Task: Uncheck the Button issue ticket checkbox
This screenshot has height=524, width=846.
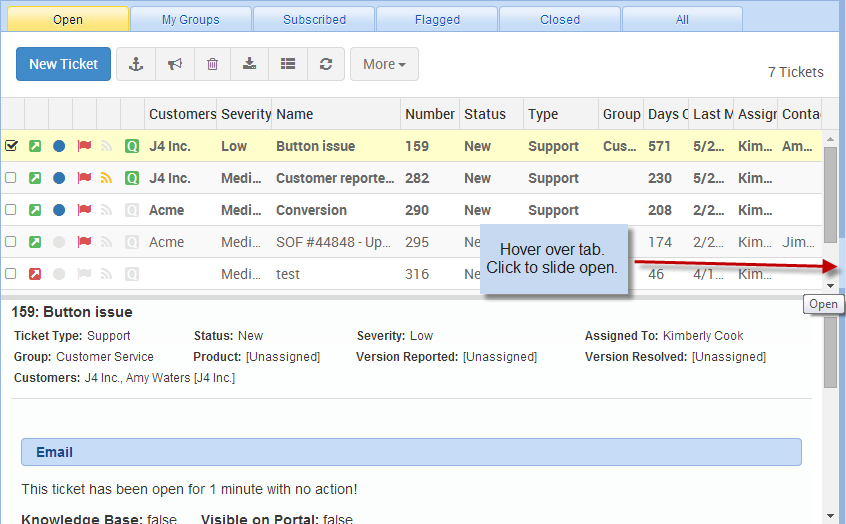Action: point(11,146)
